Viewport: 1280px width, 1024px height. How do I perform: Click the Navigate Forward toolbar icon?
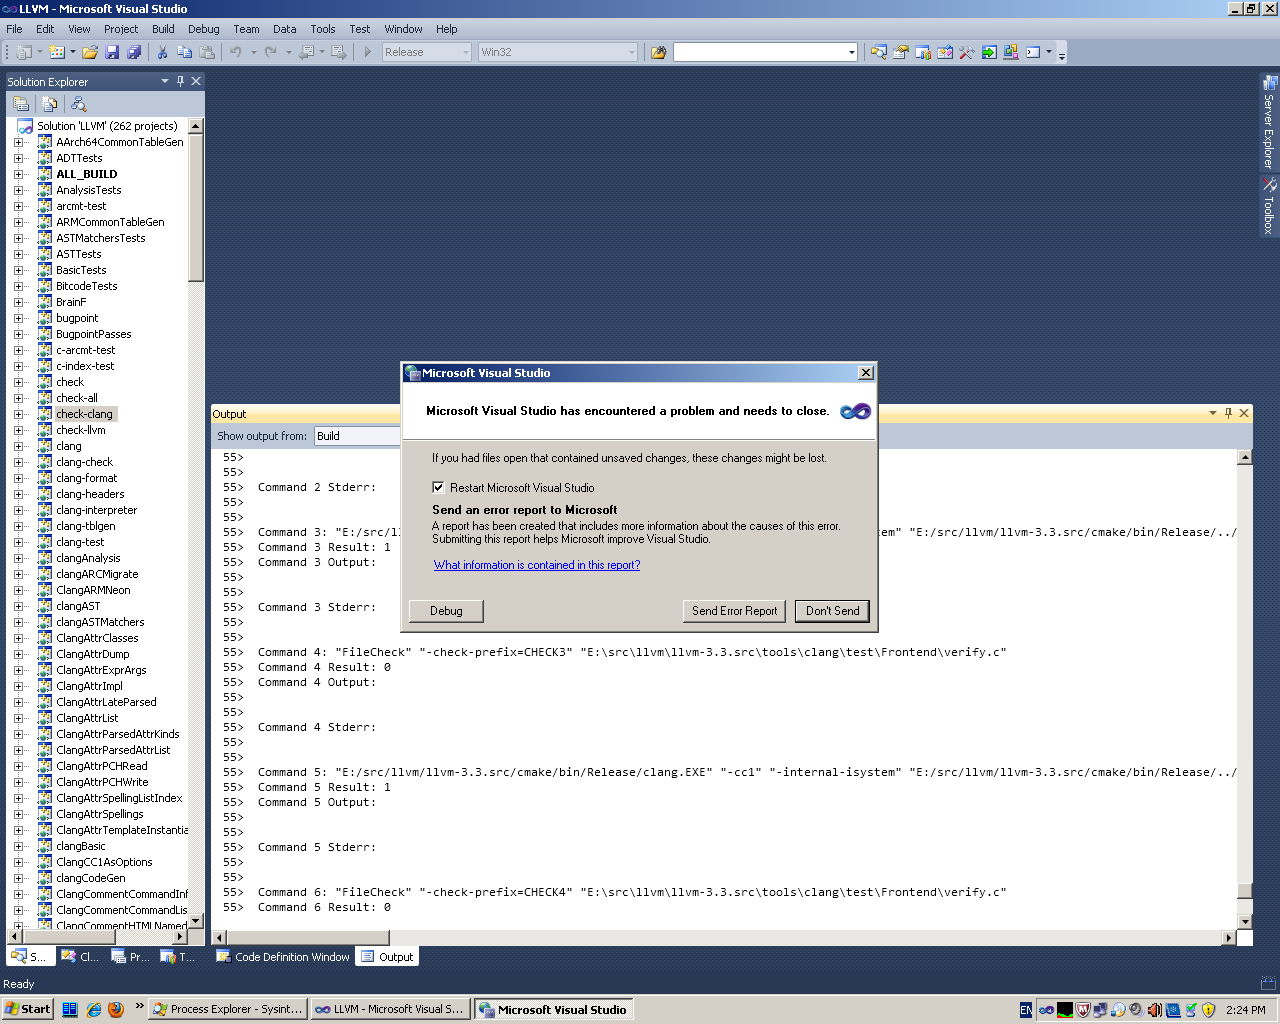click(339, 52)
